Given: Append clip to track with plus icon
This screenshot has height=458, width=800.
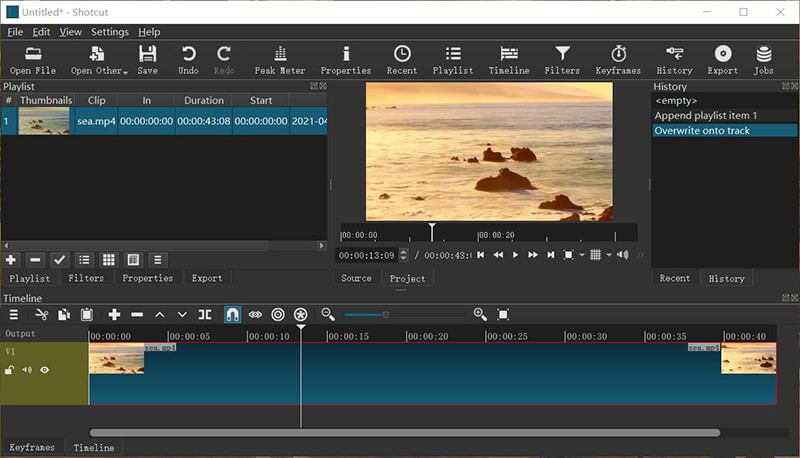Looking at the screenshot, I should click(114, 315).
